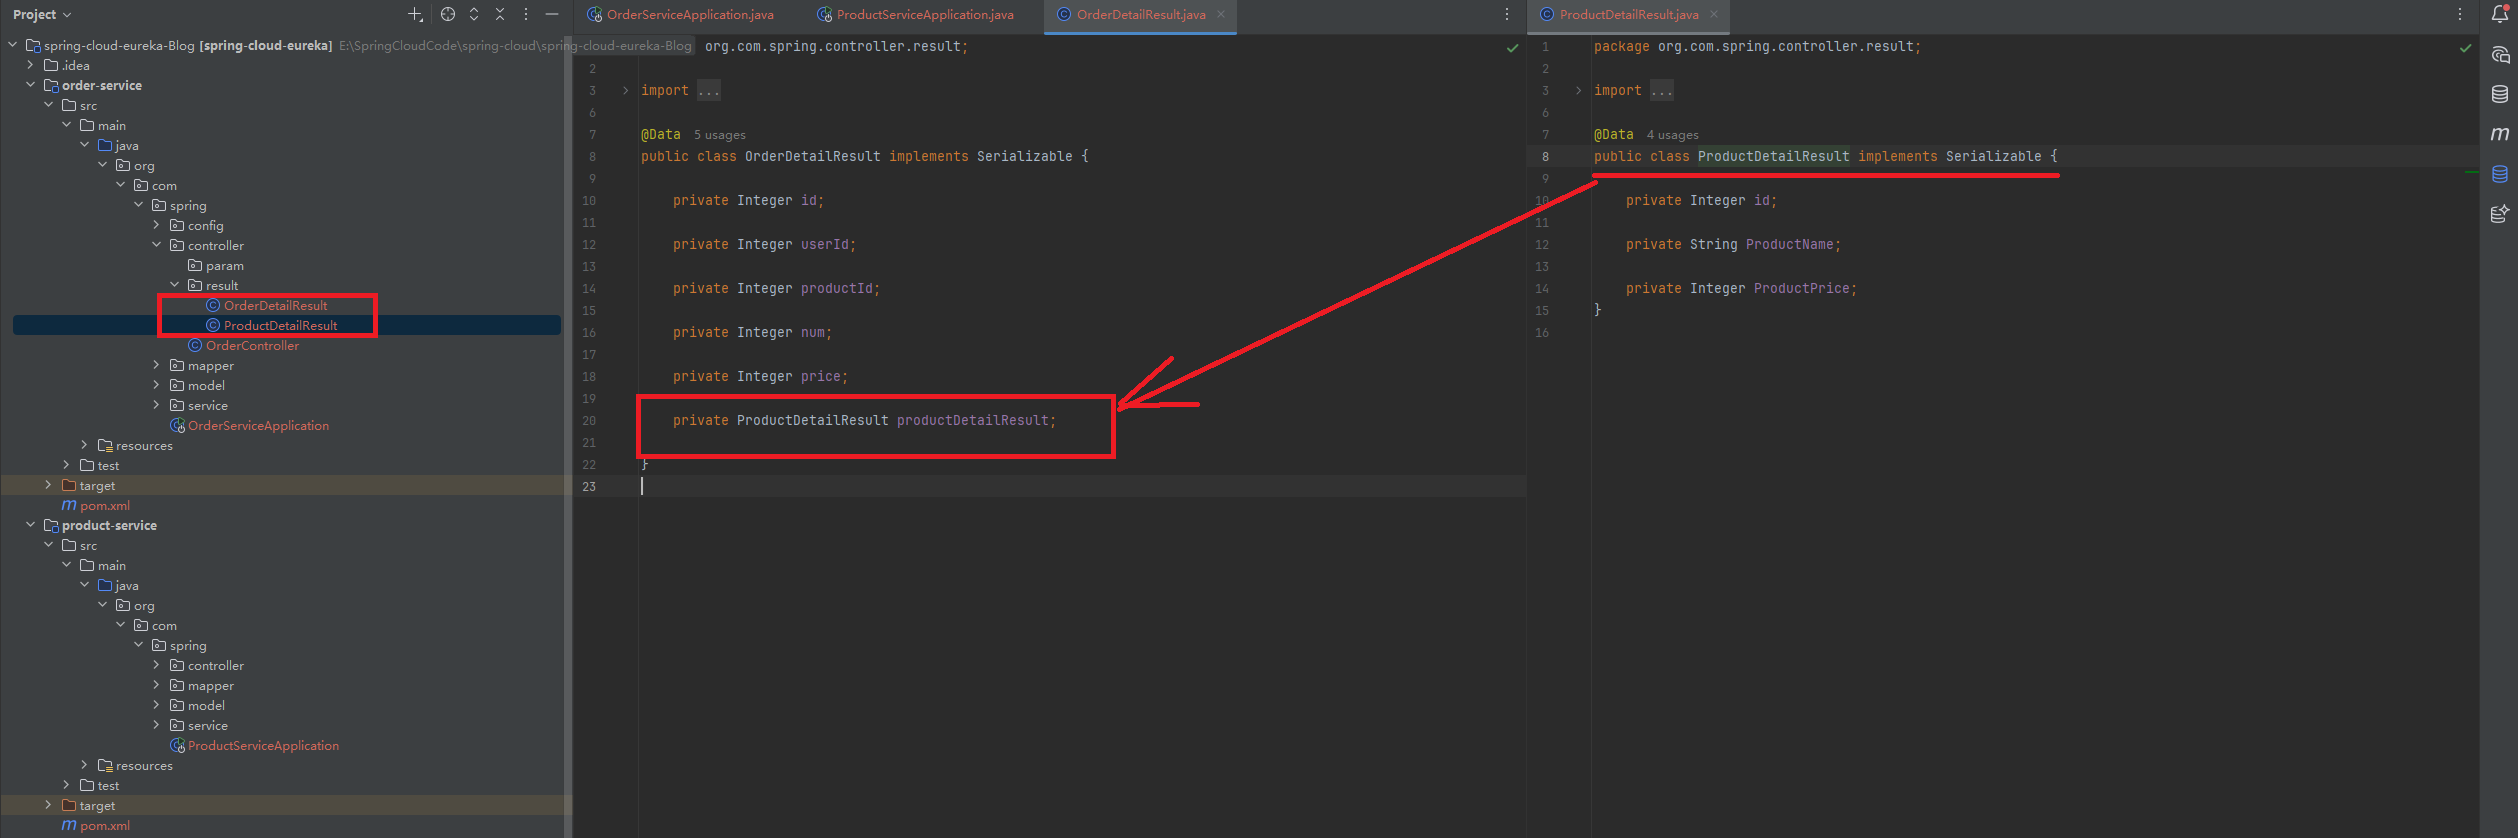The image size is (2518, 838).
Task: Click the ProductName field in right editor
Action: tap(1789, 245)
